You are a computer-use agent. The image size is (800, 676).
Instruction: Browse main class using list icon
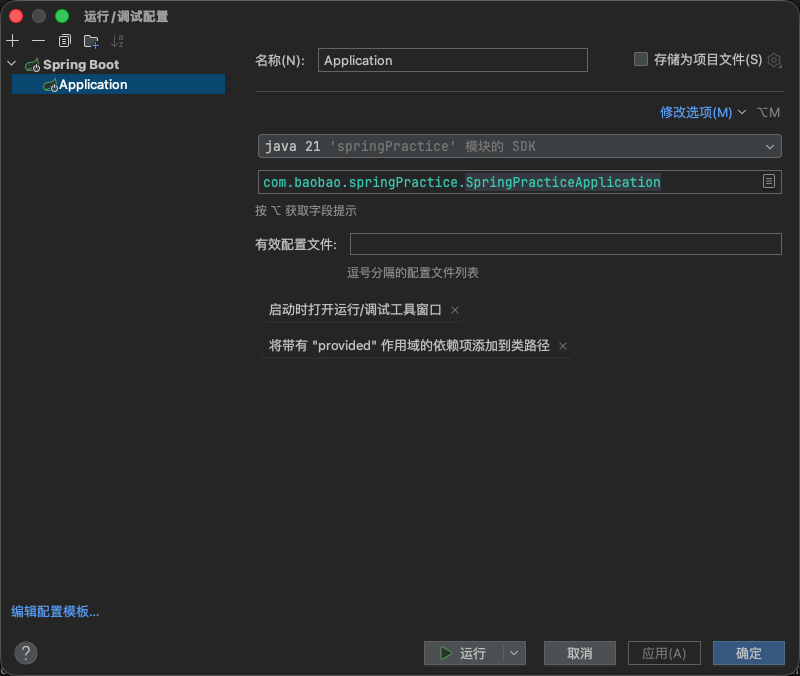point(769,181)
